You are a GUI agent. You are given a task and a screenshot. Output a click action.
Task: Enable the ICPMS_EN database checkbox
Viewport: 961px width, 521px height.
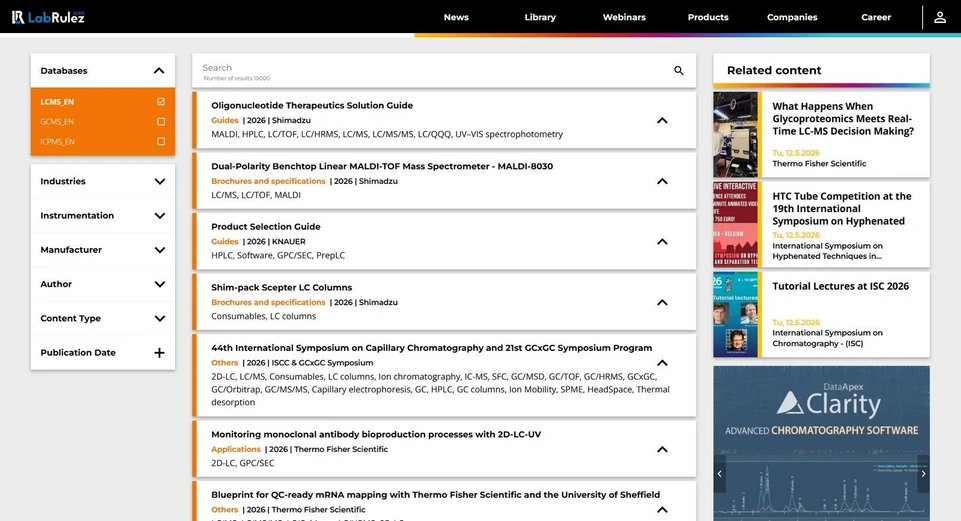(161, 141)
